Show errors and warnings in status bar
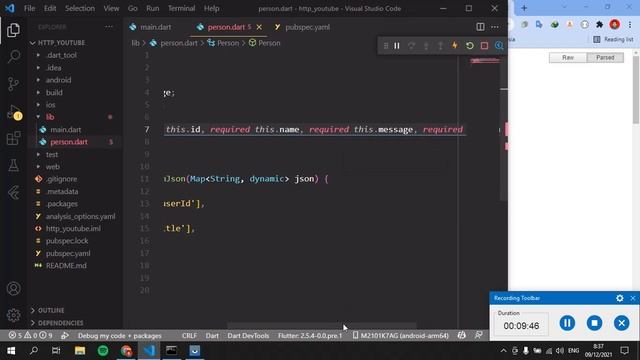Image resolution: width=640 pixels, height=360 pixels. click(x=30, y=336)
